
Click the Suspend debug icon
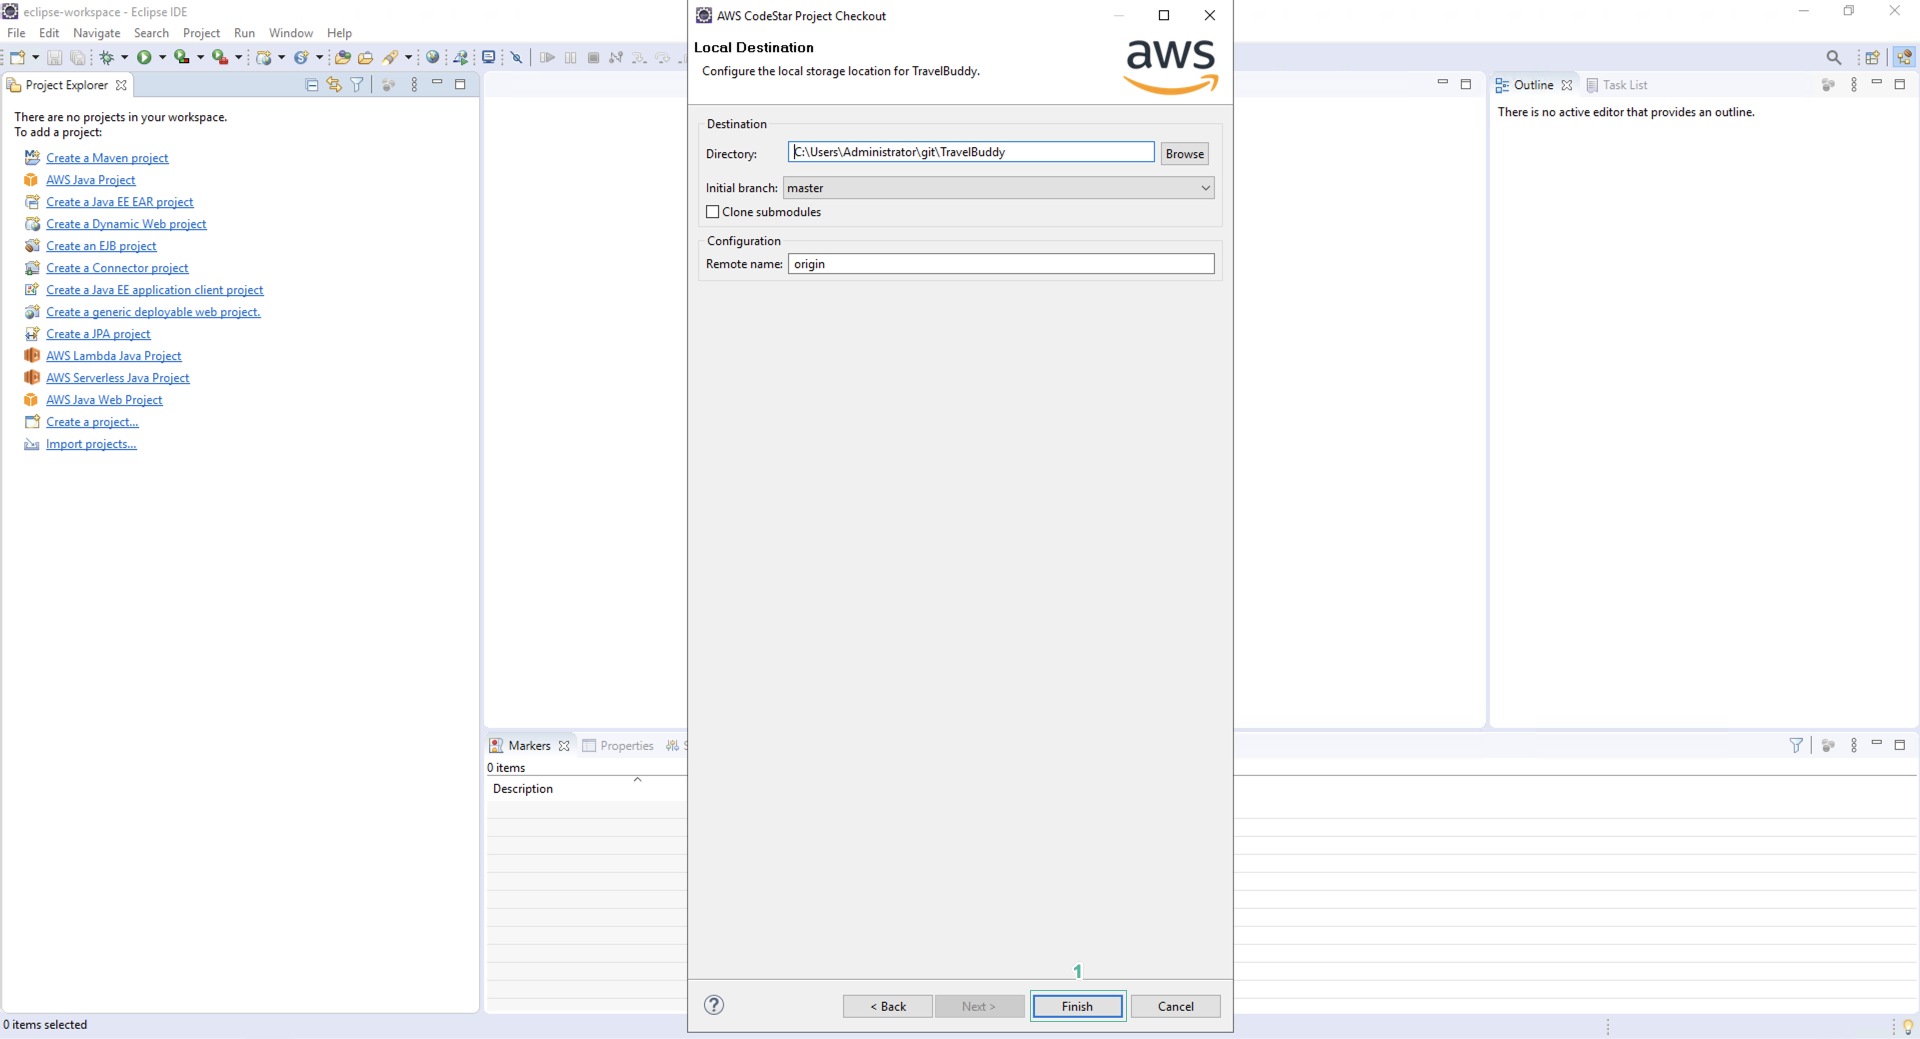pyautogui.click(x=570, y=57)
